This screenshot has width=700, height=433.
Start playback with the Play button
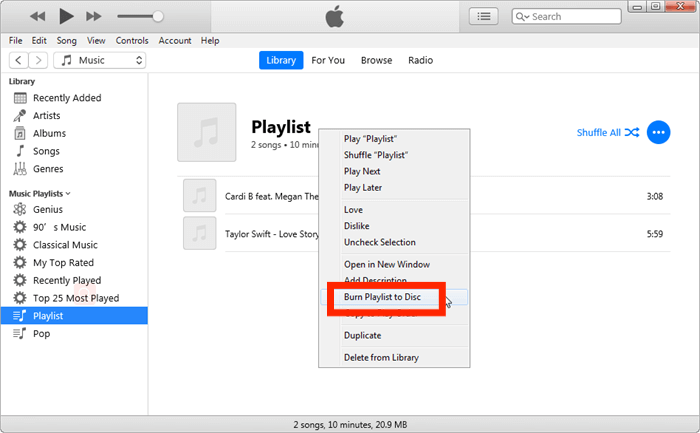click(66, 17)
